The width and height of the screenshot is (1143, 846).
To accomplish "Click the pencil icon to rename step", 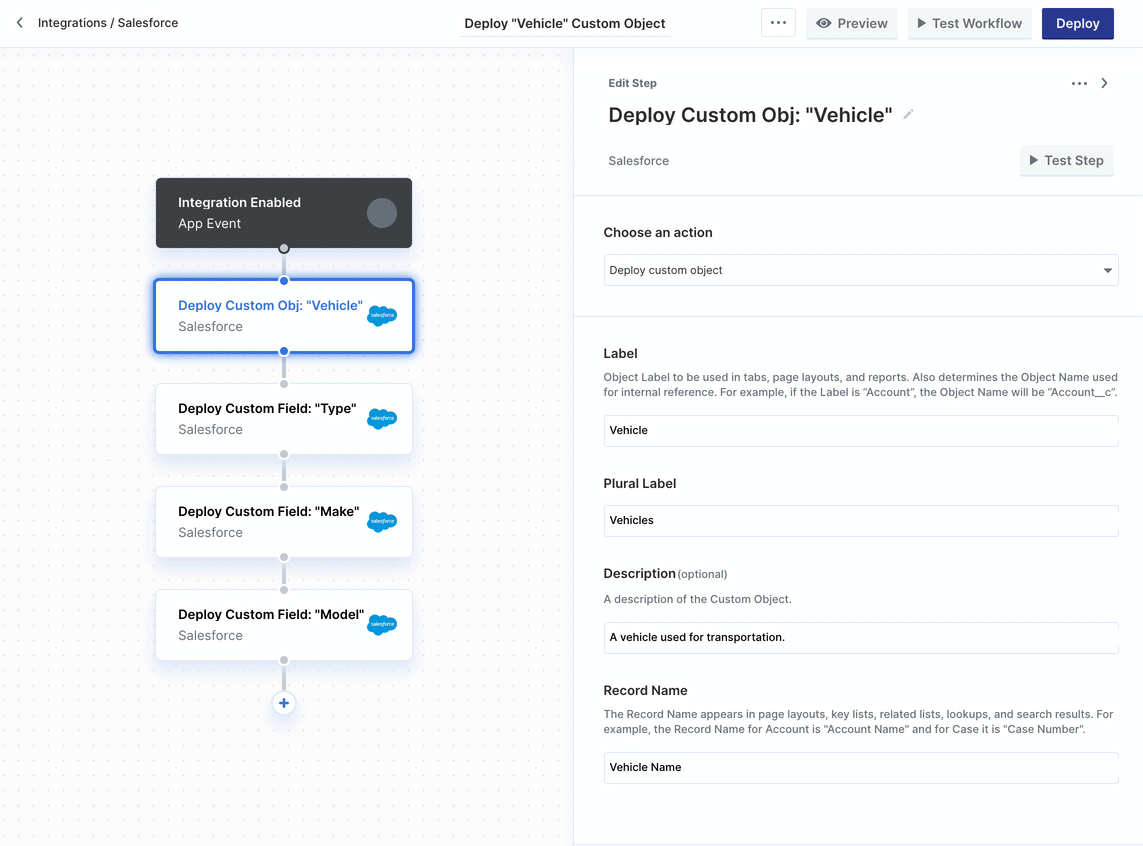I will 908,114.
